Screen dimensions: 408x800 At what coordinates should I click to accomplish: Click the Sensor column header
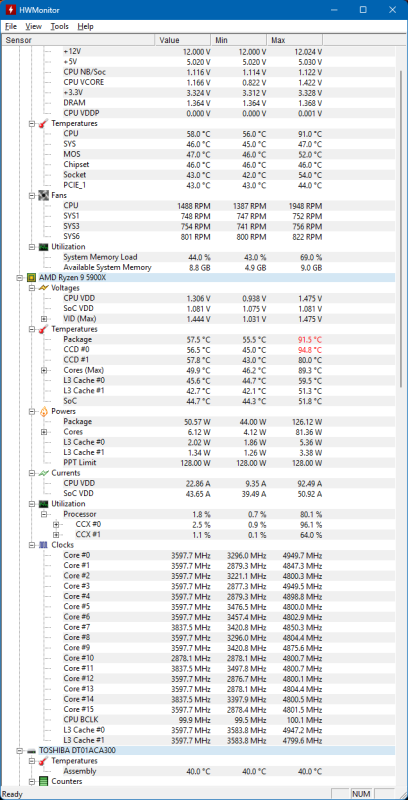78,40
